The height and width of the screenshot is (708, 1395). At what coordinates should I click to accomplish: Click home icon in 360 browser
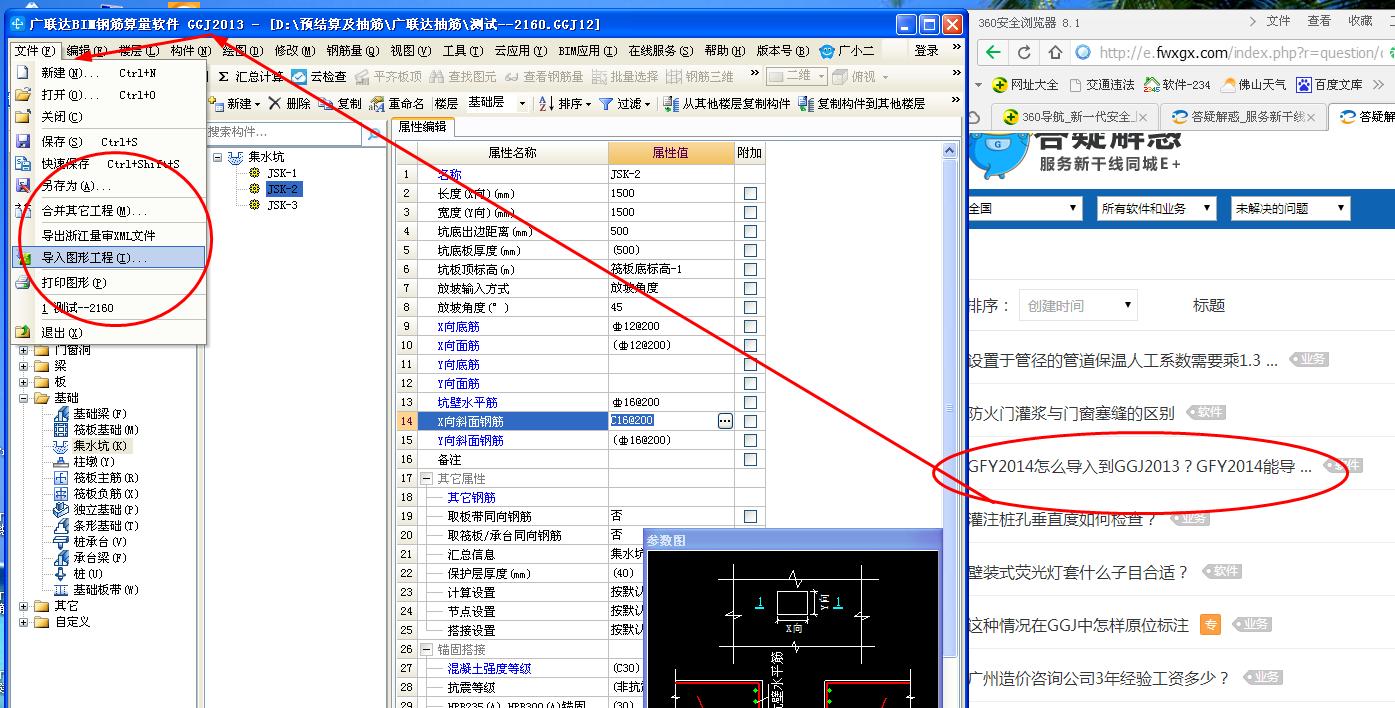pyautogui.click(x=1055, y=52)
